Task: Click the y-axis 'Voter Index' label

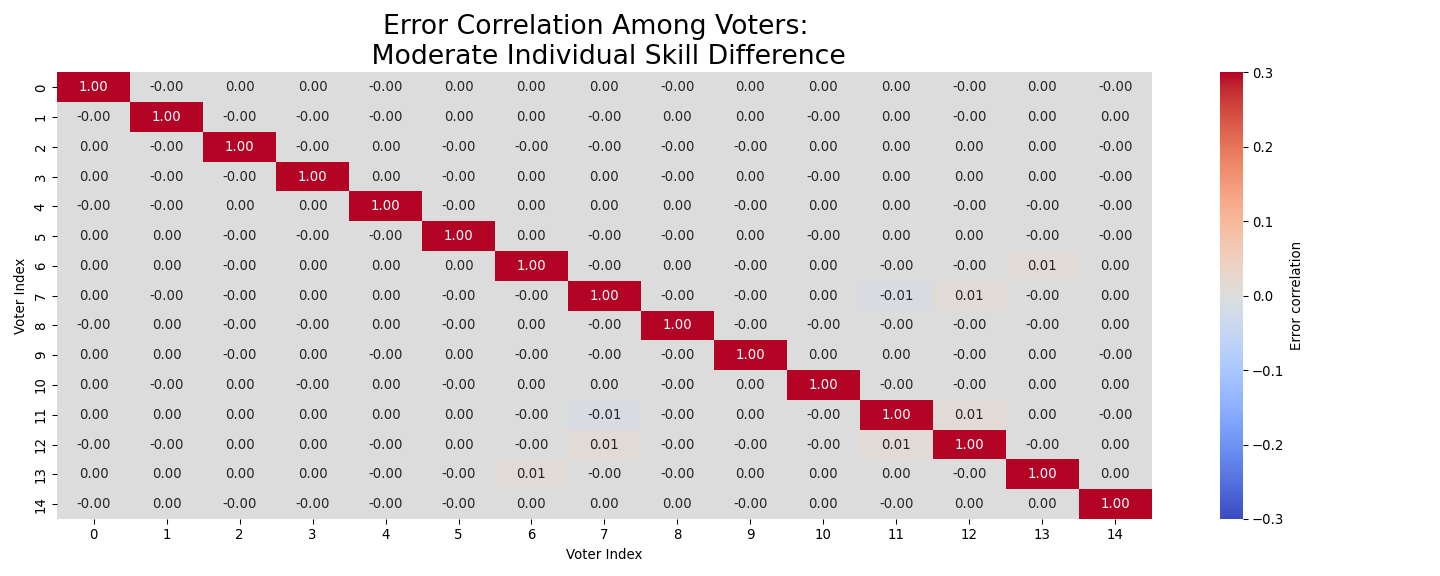Action: [20, 296]
